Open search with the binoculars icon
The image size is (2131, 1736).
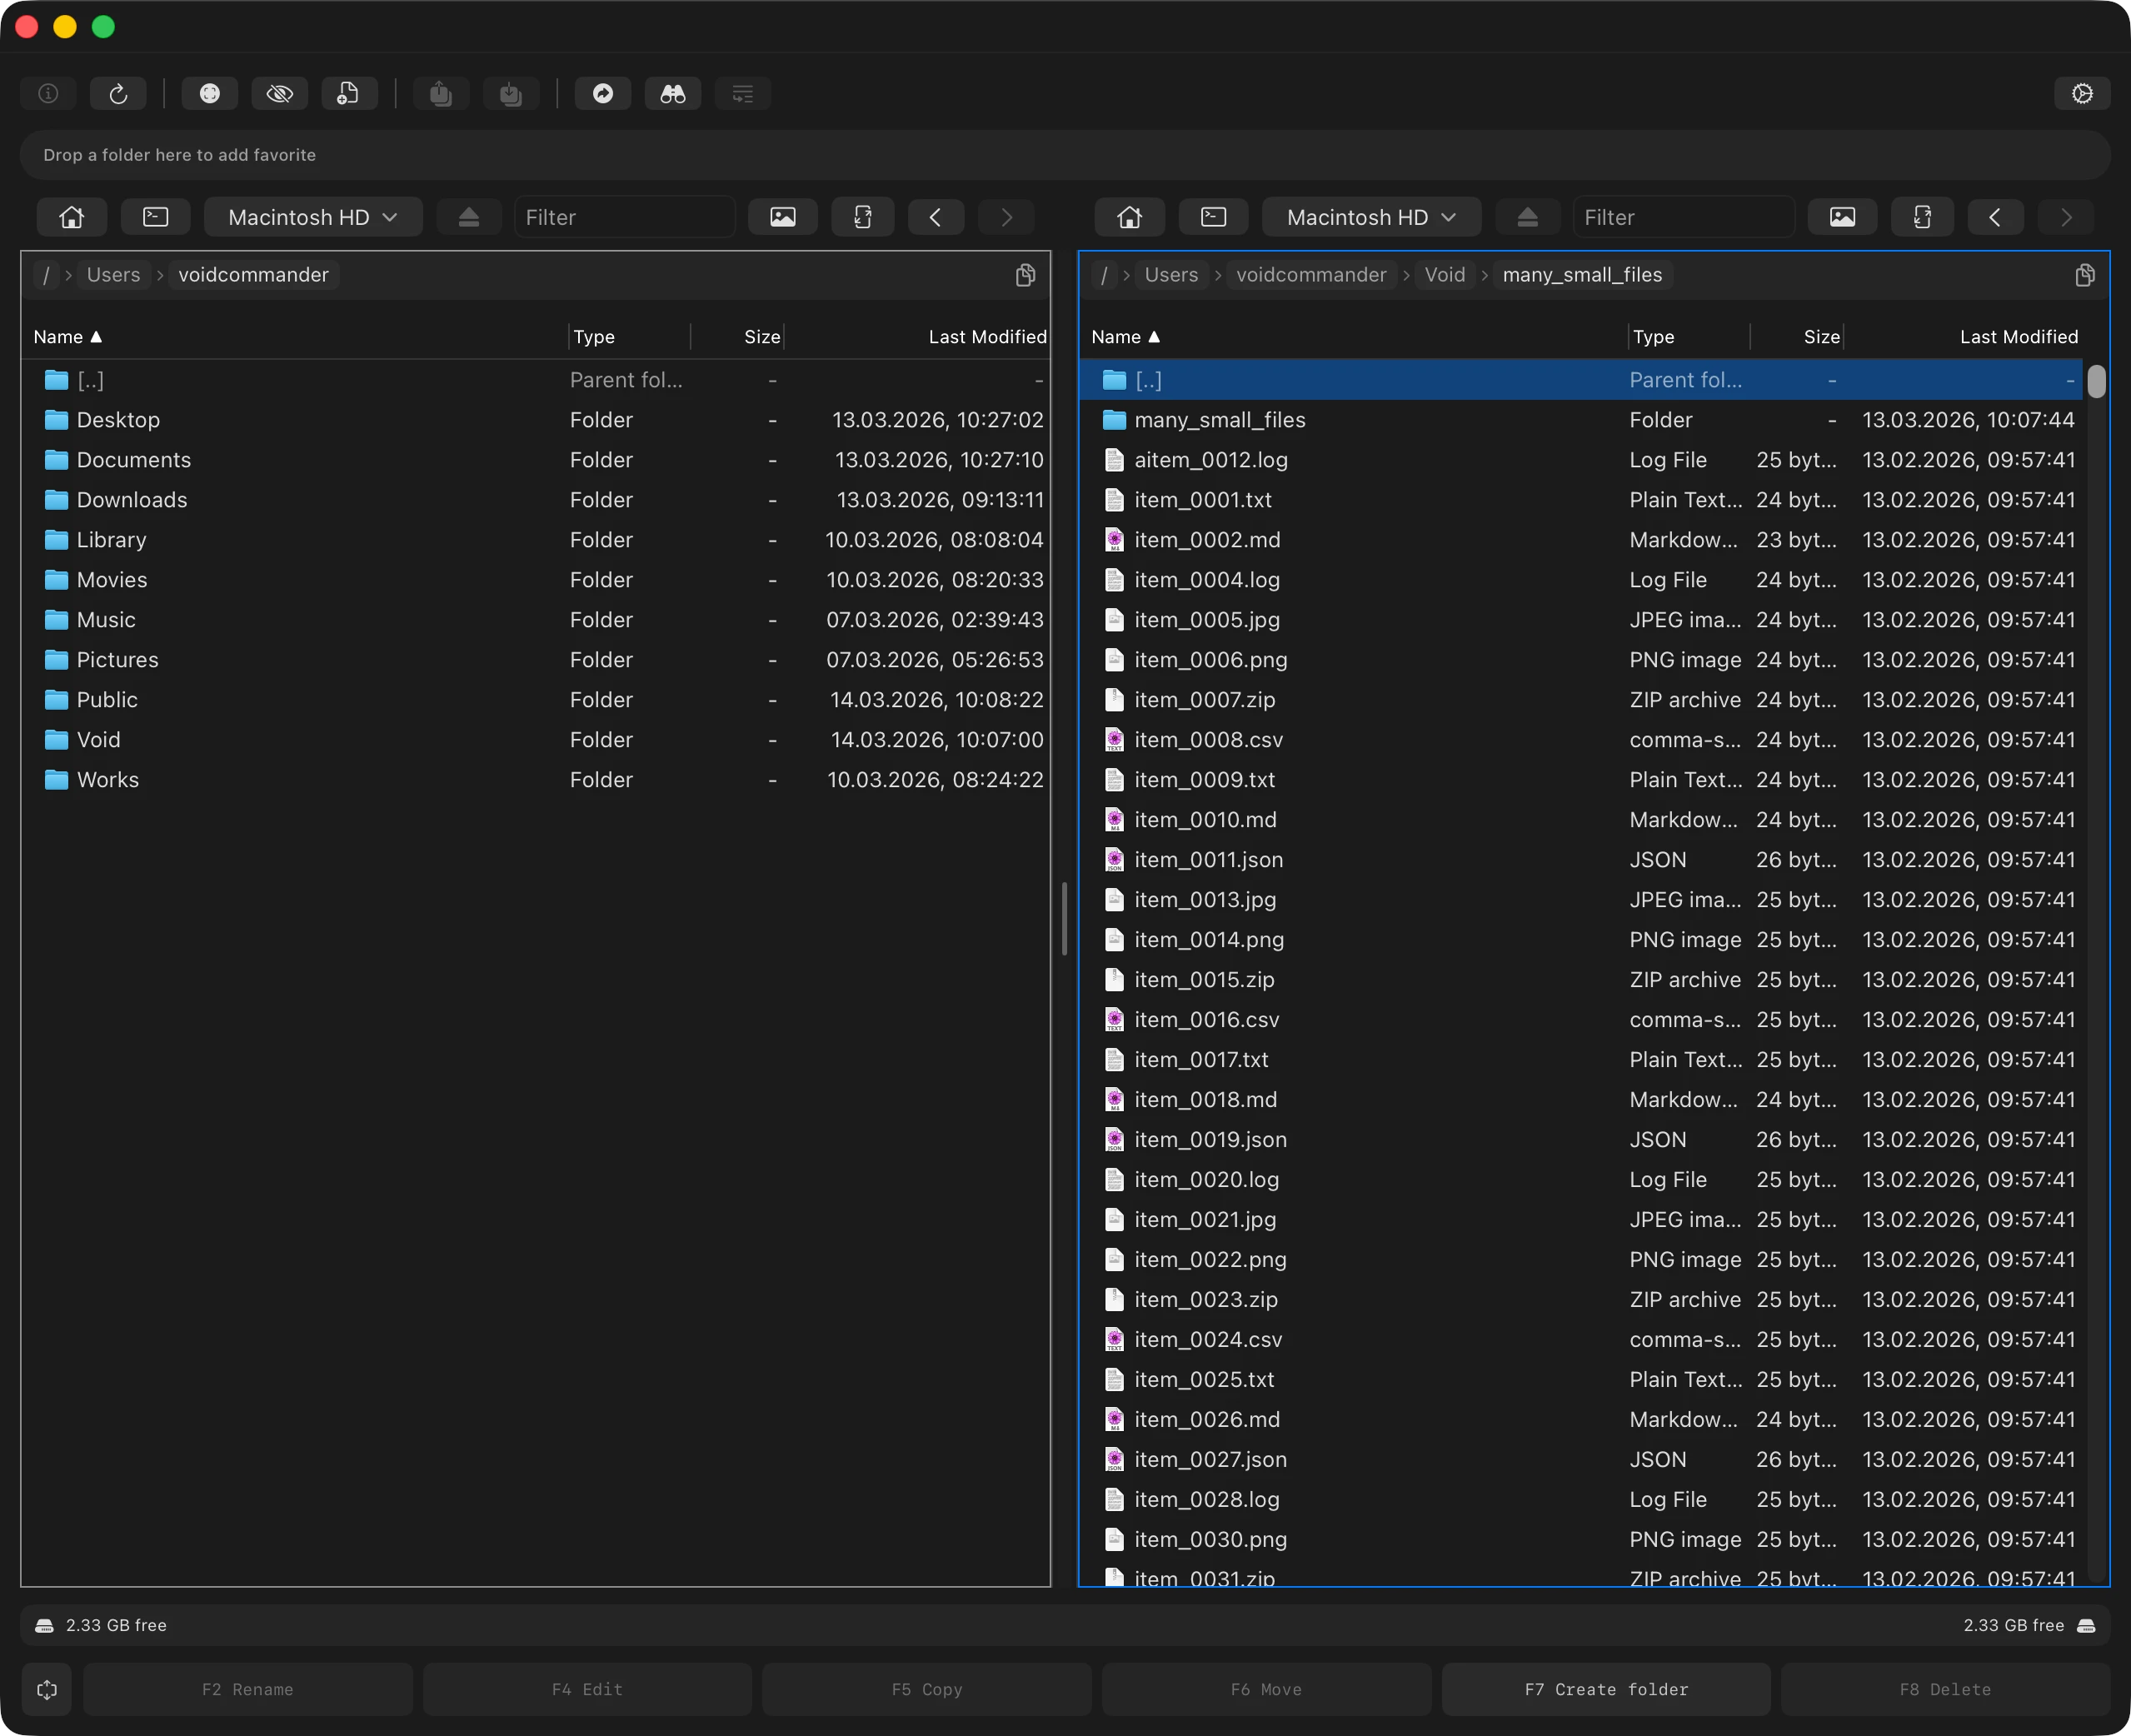[x=672, y=94]
